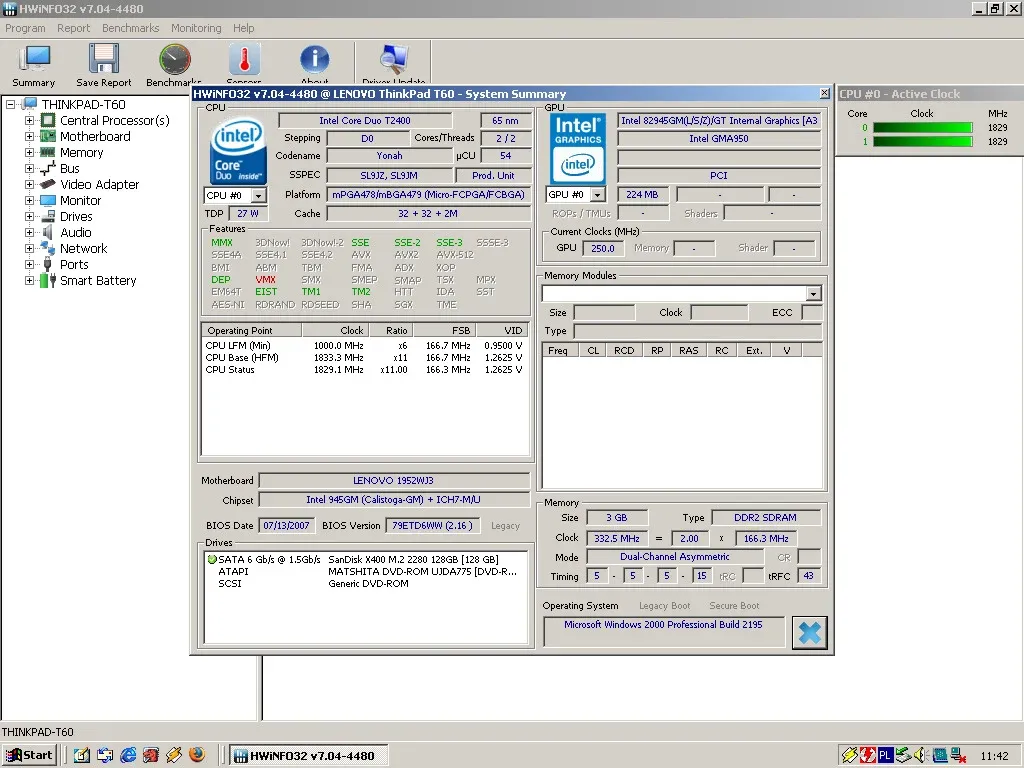The height and width of the screenshot is (768, 1024).
Task: Select the Memory module tree icon
Action: pos(48,152)
